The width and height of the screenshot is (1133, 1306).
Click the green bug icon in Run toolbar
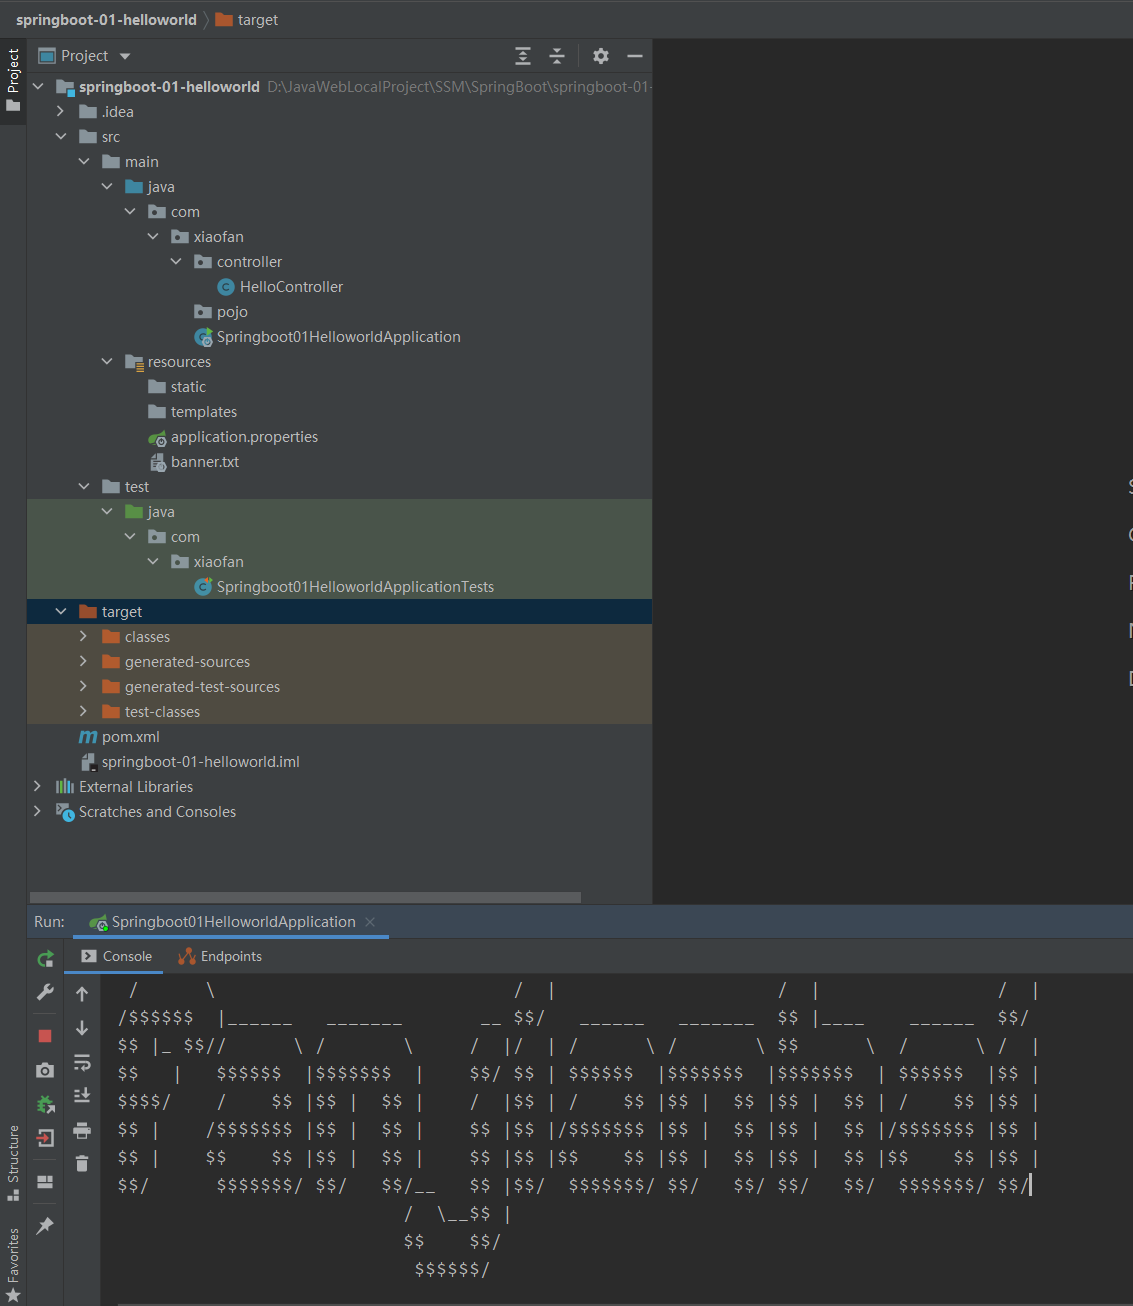tap(45, 1105)
